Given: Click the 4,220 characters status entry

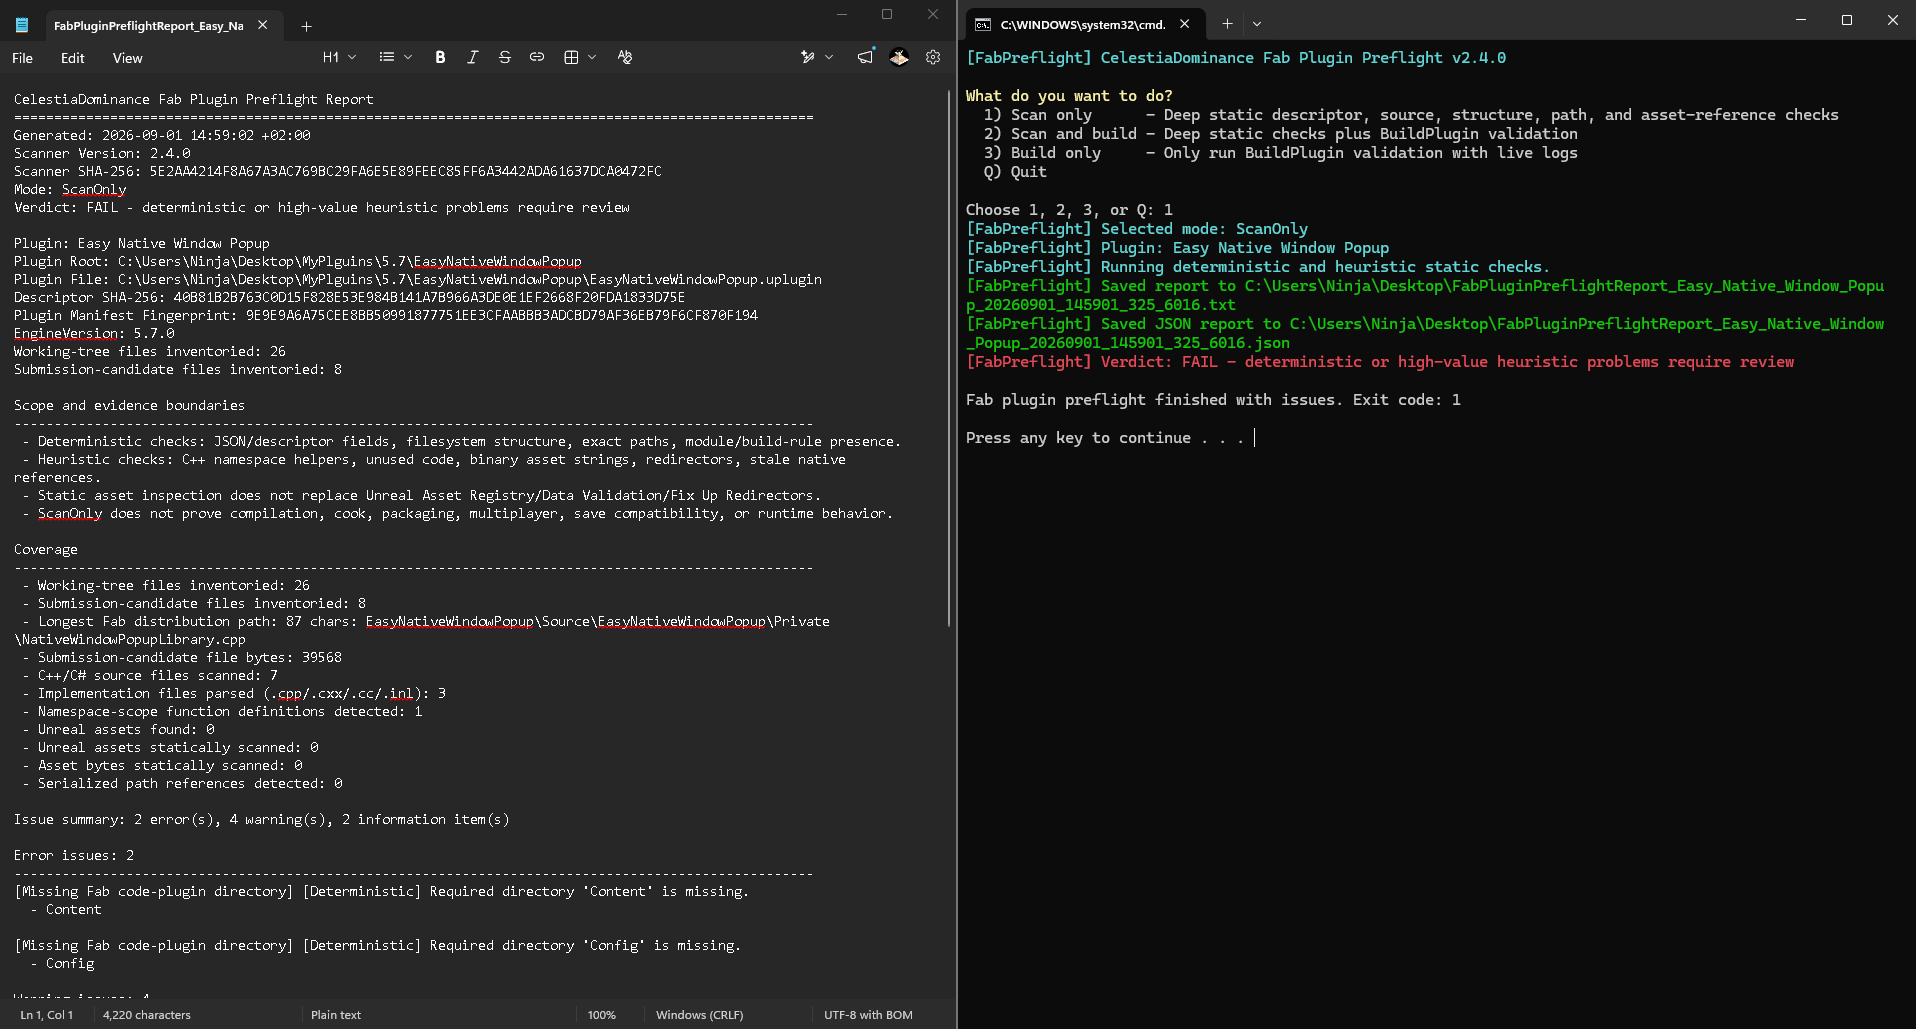Looking at the screenshot, I should [147, 1014].
